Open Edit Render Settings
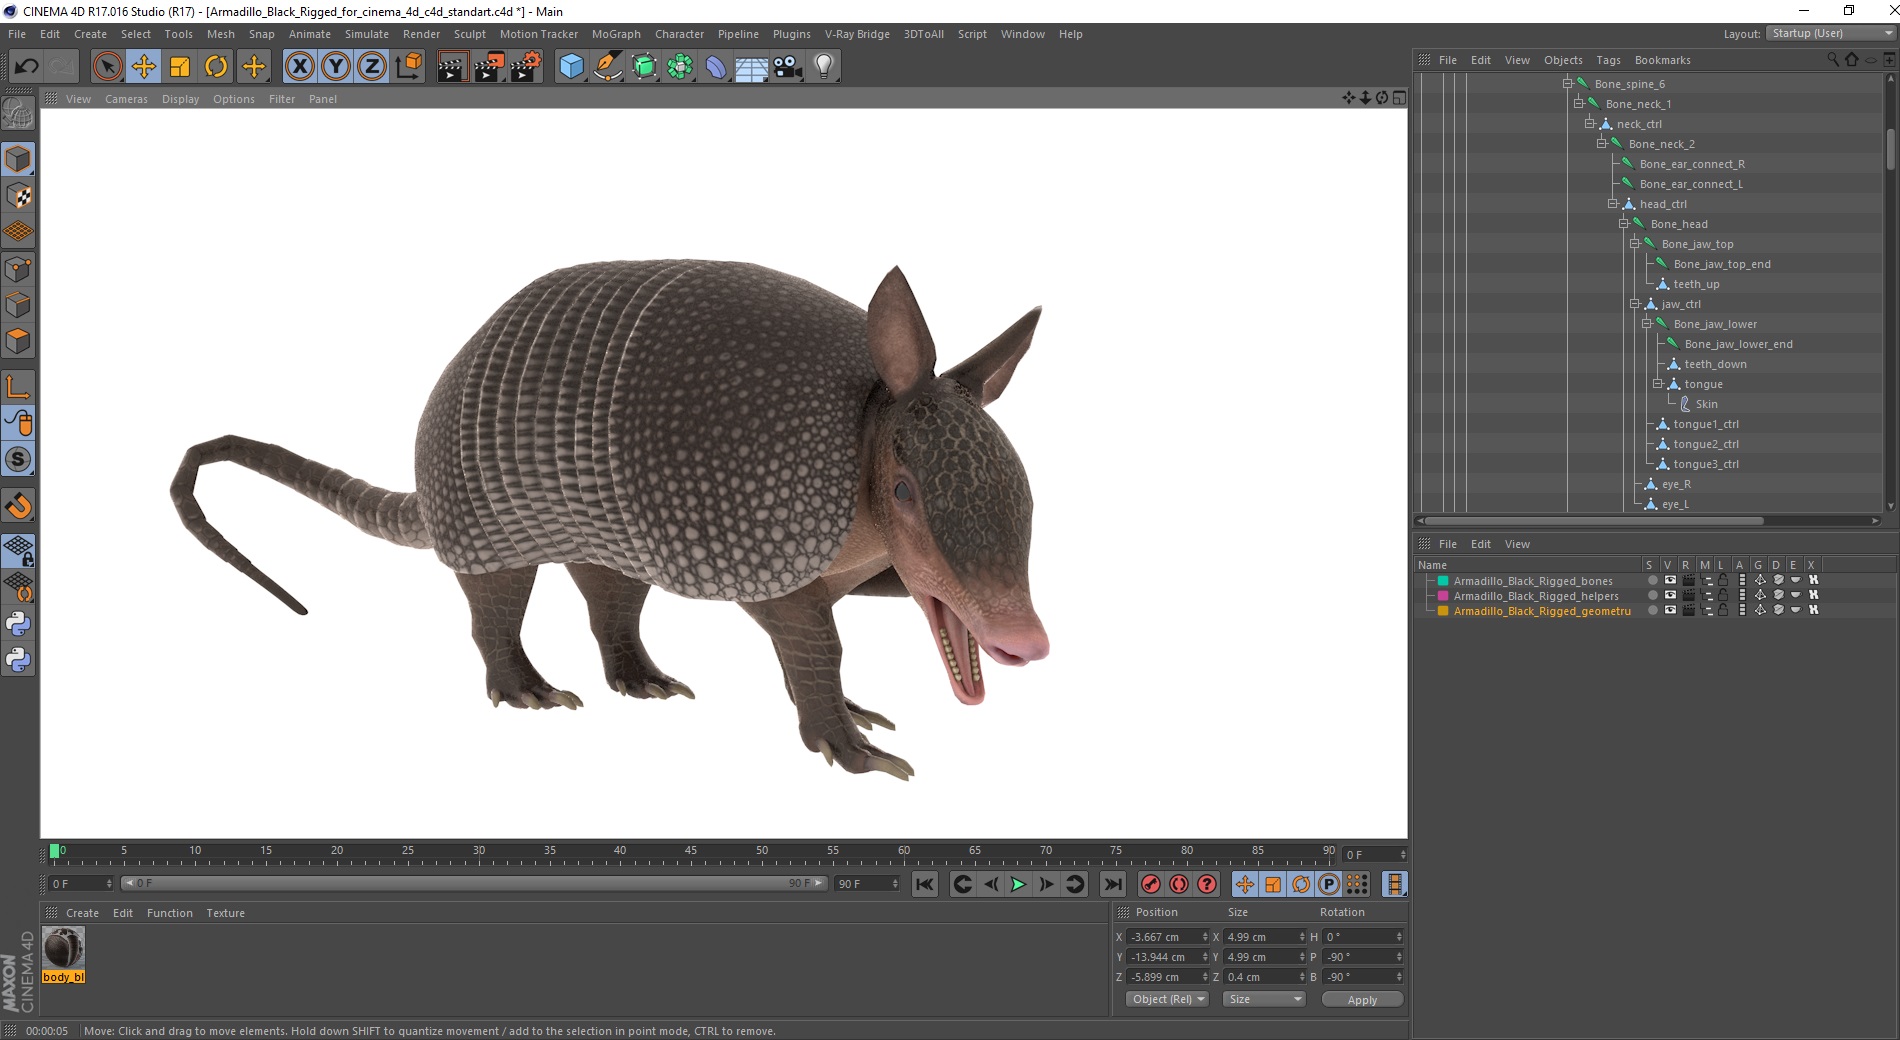 pos(526,67)
